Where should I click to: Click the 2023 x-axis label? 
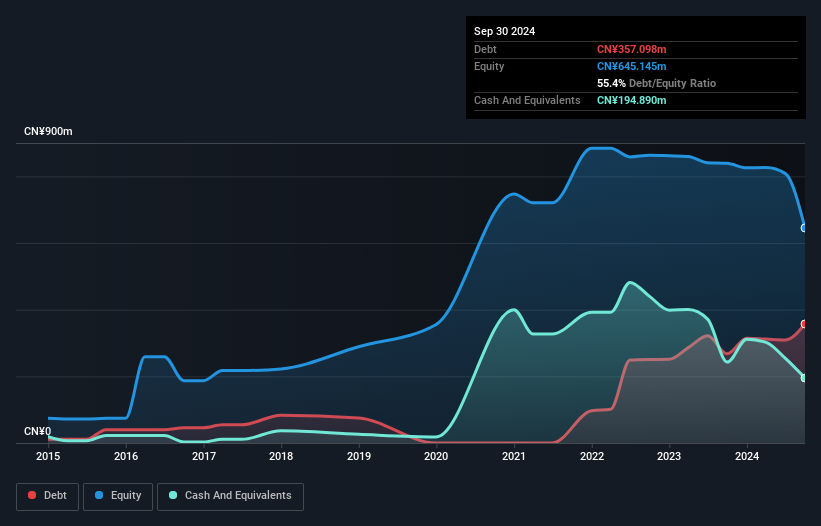[669, 456]
